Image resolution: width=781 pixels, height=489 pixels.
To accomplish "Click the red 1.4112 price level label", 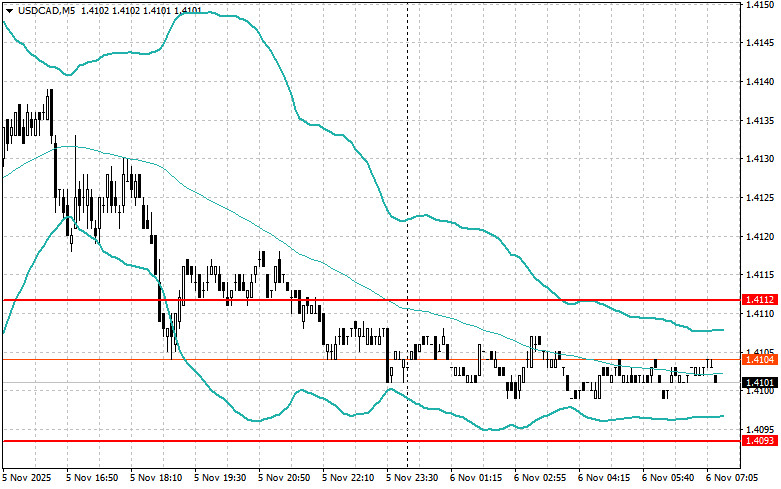I will pyautogui.click(x=760, y=300).
